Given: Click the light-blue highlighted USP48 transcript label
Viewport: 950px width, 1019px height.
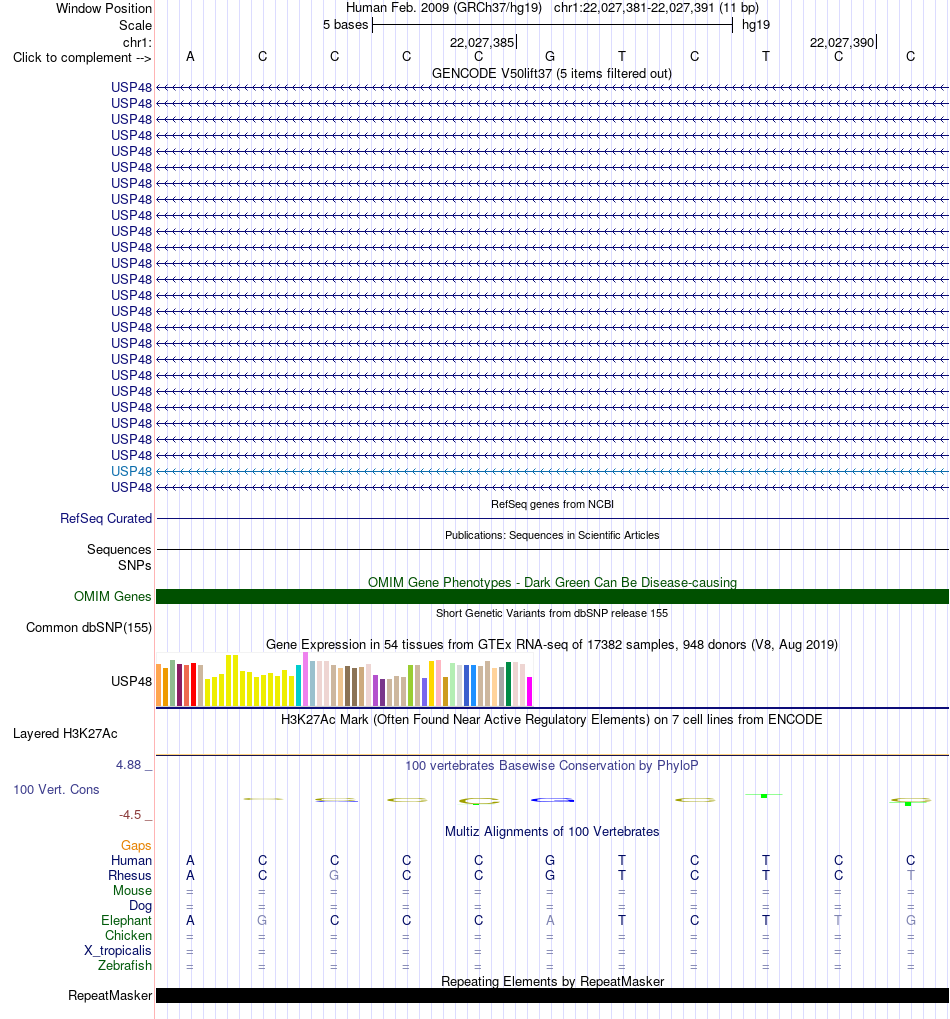Looking at the screenshot, I should [131, 471].
